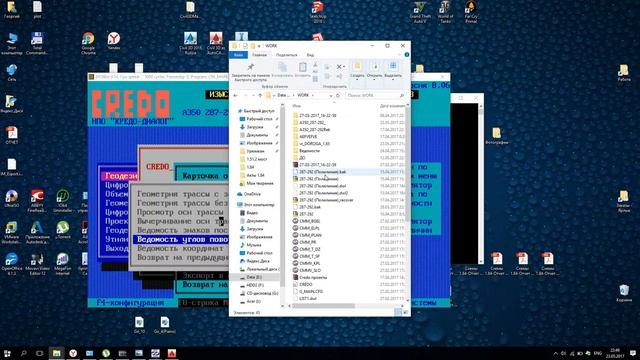
Task: Open Delete button dropdown arrow
Action: click(x=344, y=67)
